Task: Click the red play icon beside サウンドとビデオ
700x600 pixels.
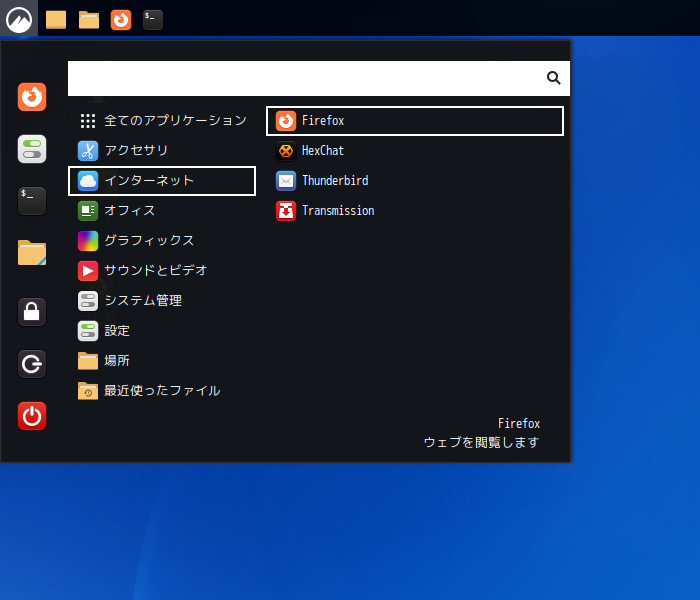Action: (x=88, y=271)
